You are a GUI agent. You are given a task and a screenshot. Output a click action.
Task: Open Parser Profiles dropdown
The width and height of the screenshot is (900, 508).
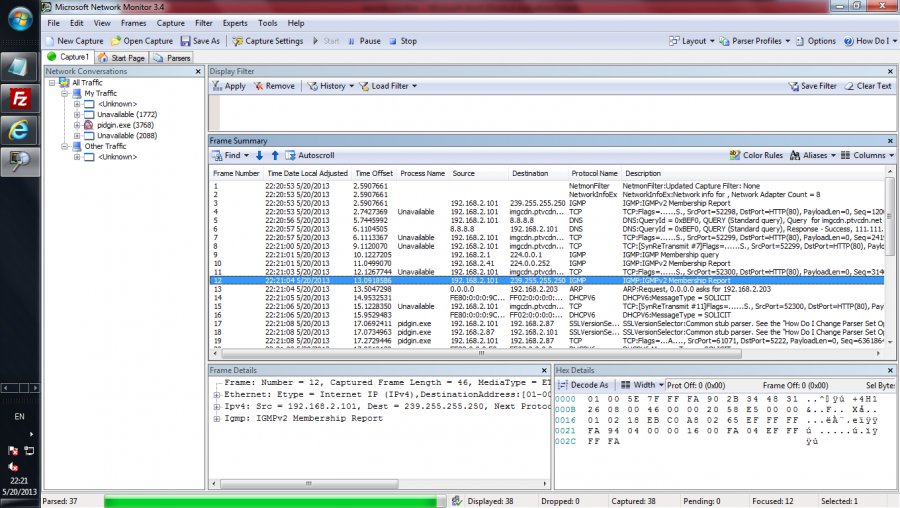[x=754, y=41]
